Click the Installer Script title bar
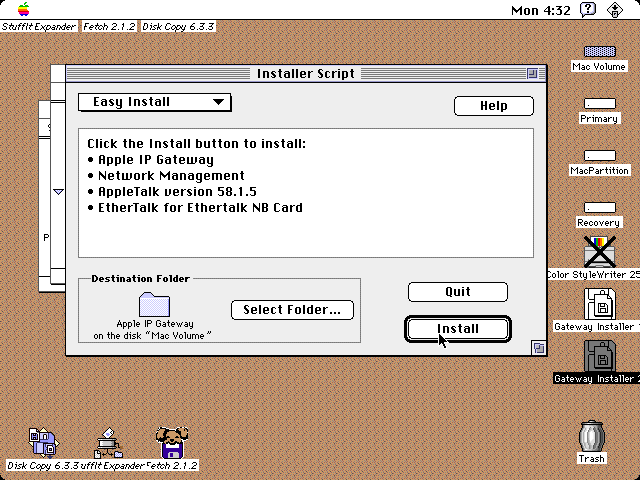The height and width of the screenshot is (480, 640). coord(306,73)
